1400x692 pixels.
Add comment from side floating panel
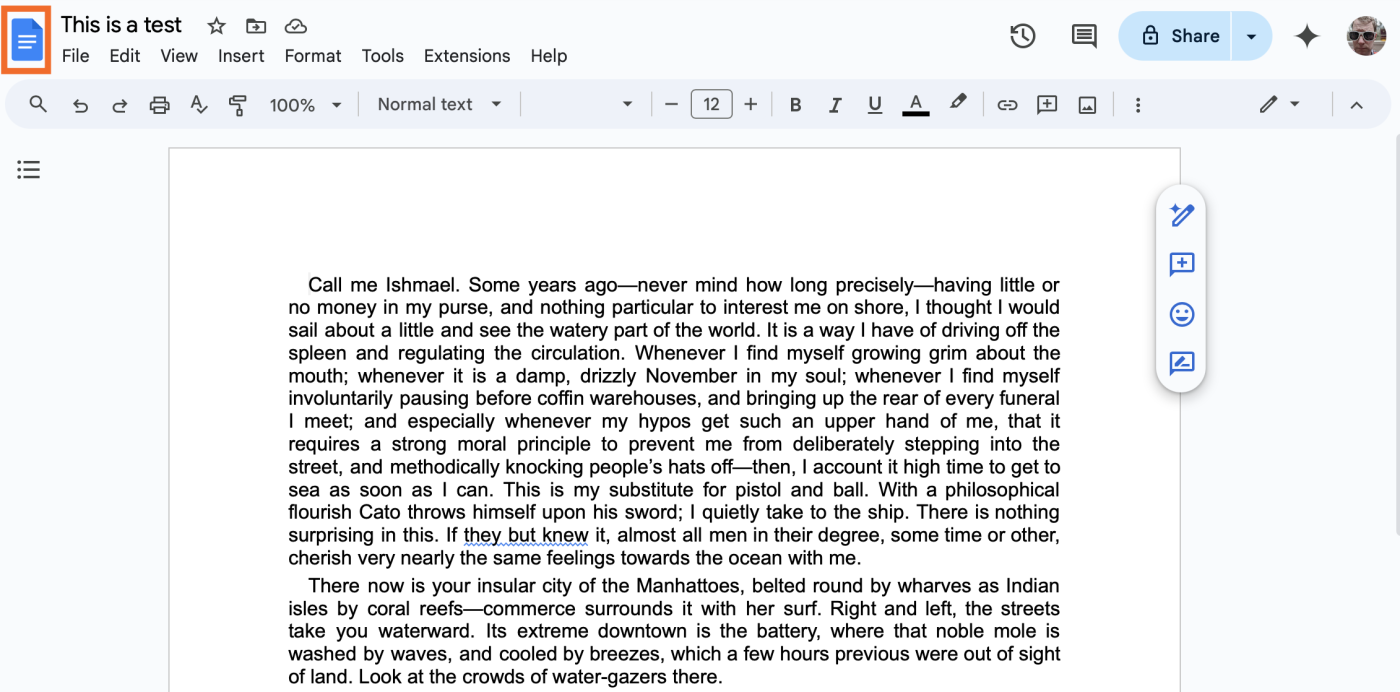point(1181,264)
